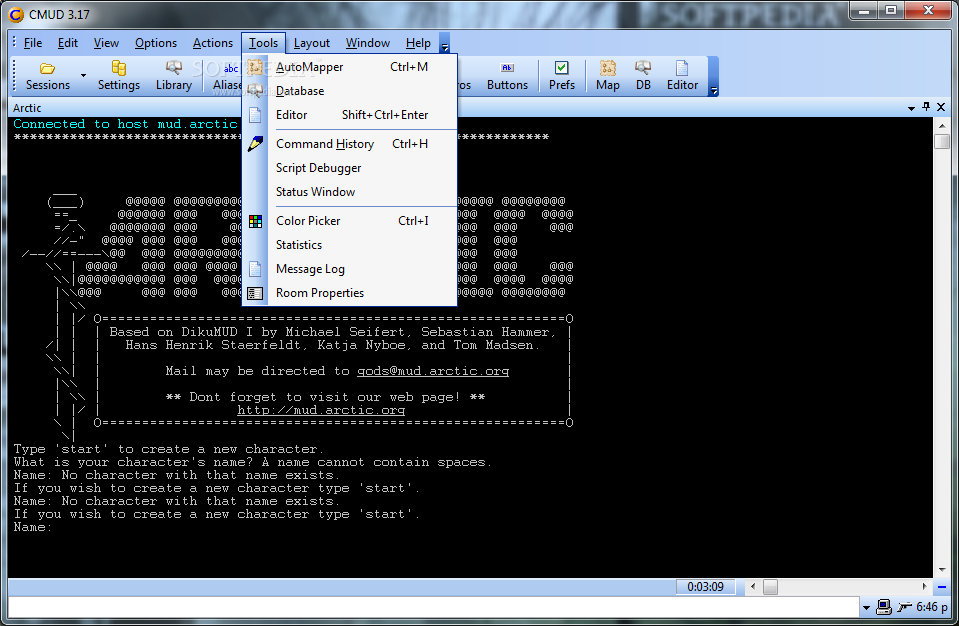959x626 pixels.
Task: Open the Window menu
Action: coord(368,43)
